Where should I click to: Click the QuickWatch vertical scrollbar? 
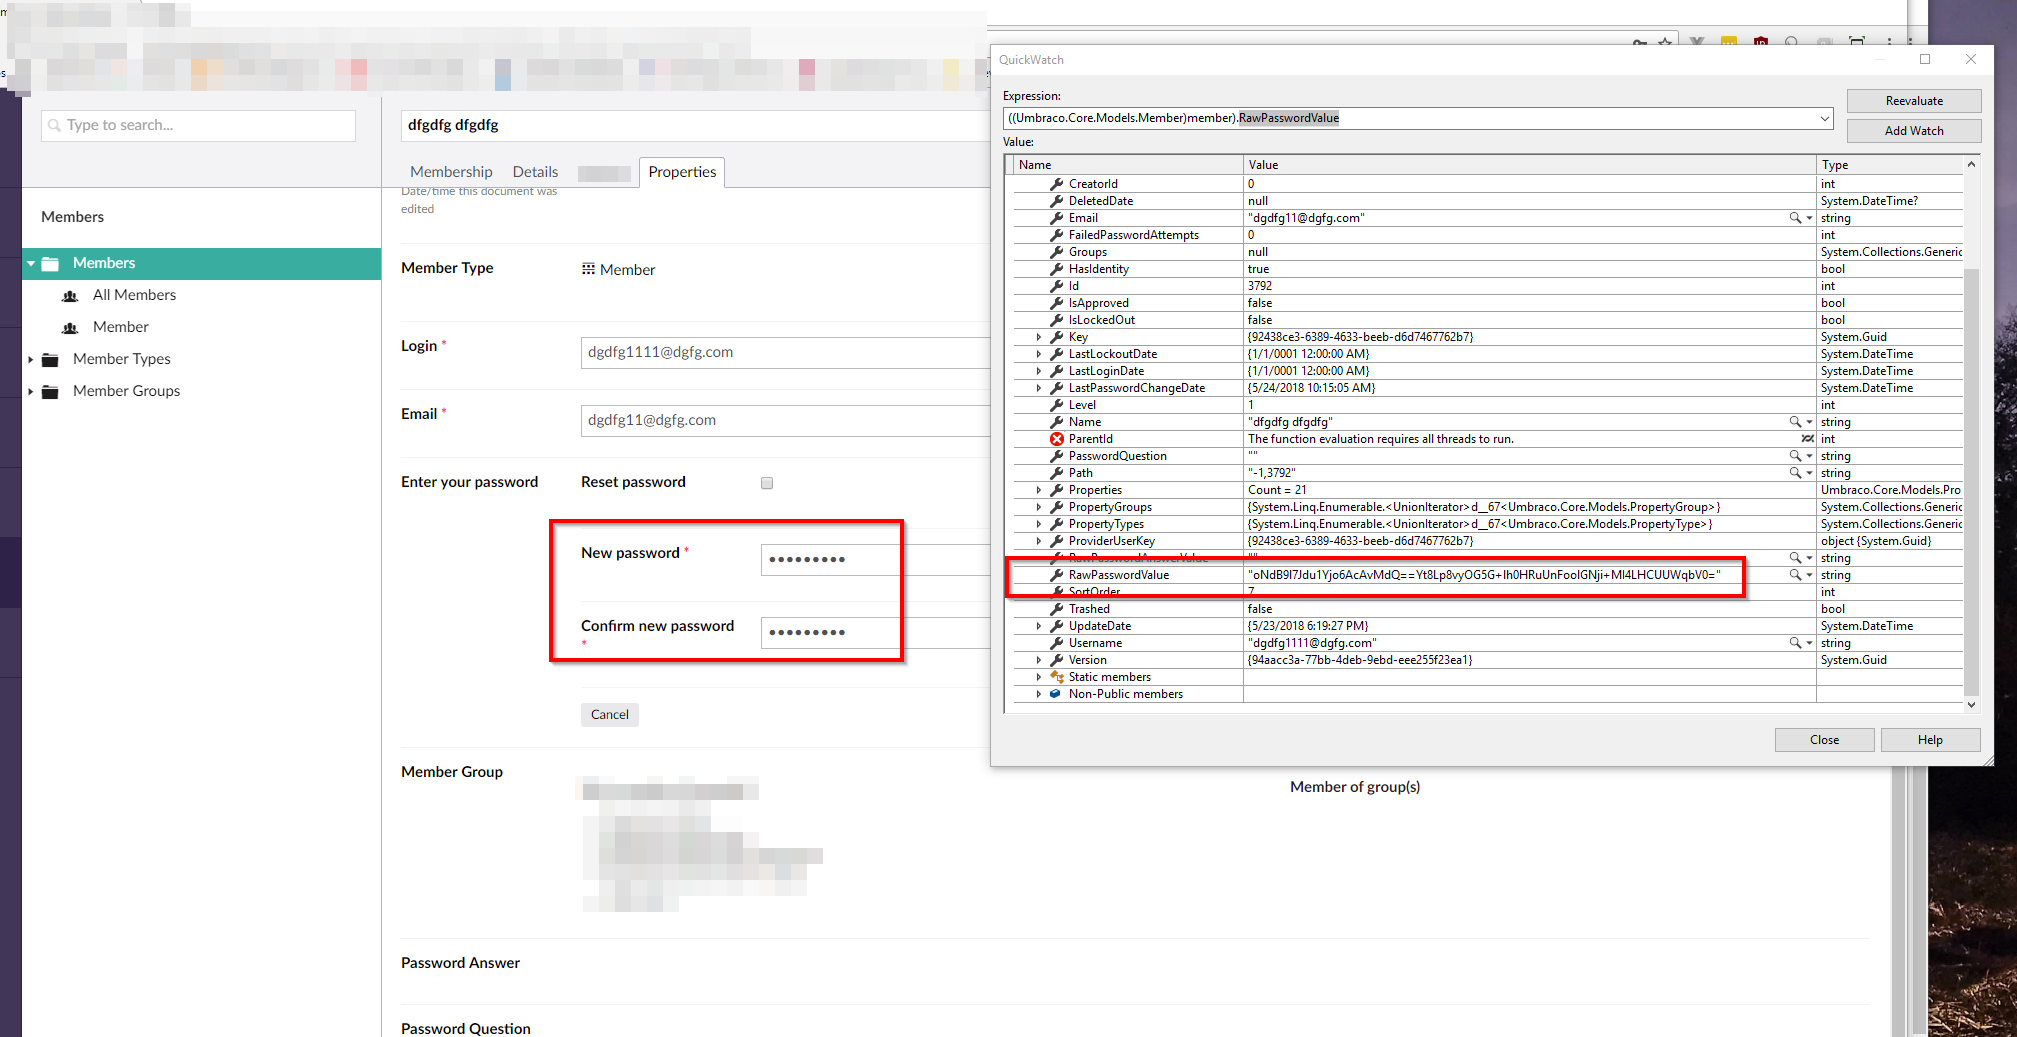[x=1971, y=480]
